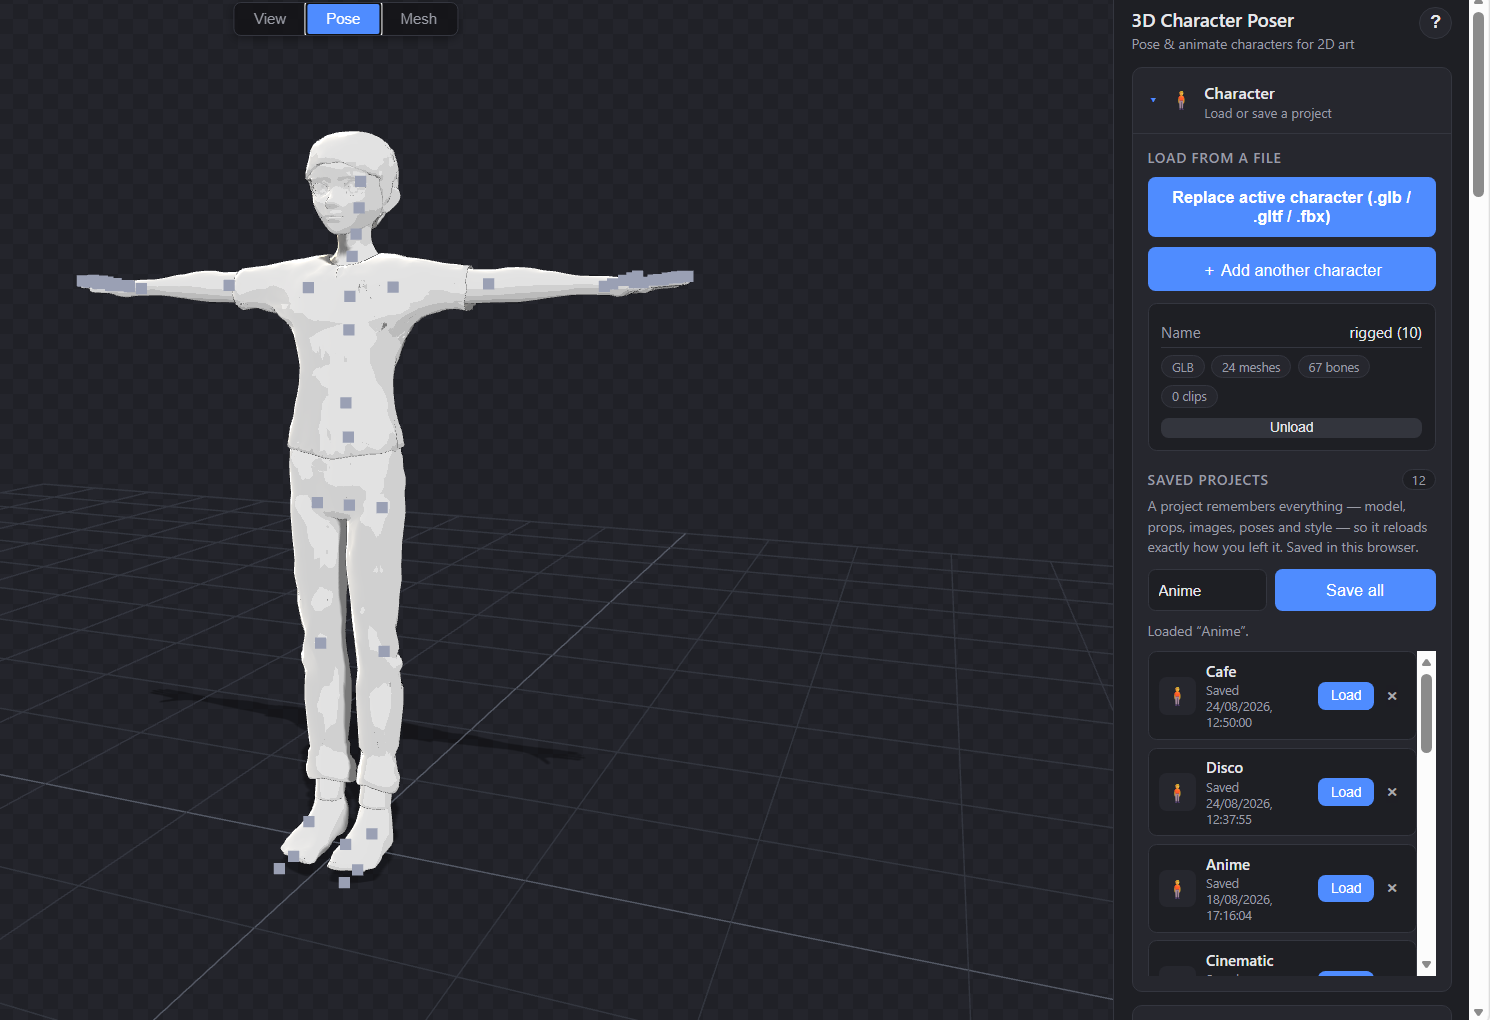The width and height of the screenshot is (1491, 1020).
Task: Click the saved projects list scroll-down arrow
Action: point(1427,965)
